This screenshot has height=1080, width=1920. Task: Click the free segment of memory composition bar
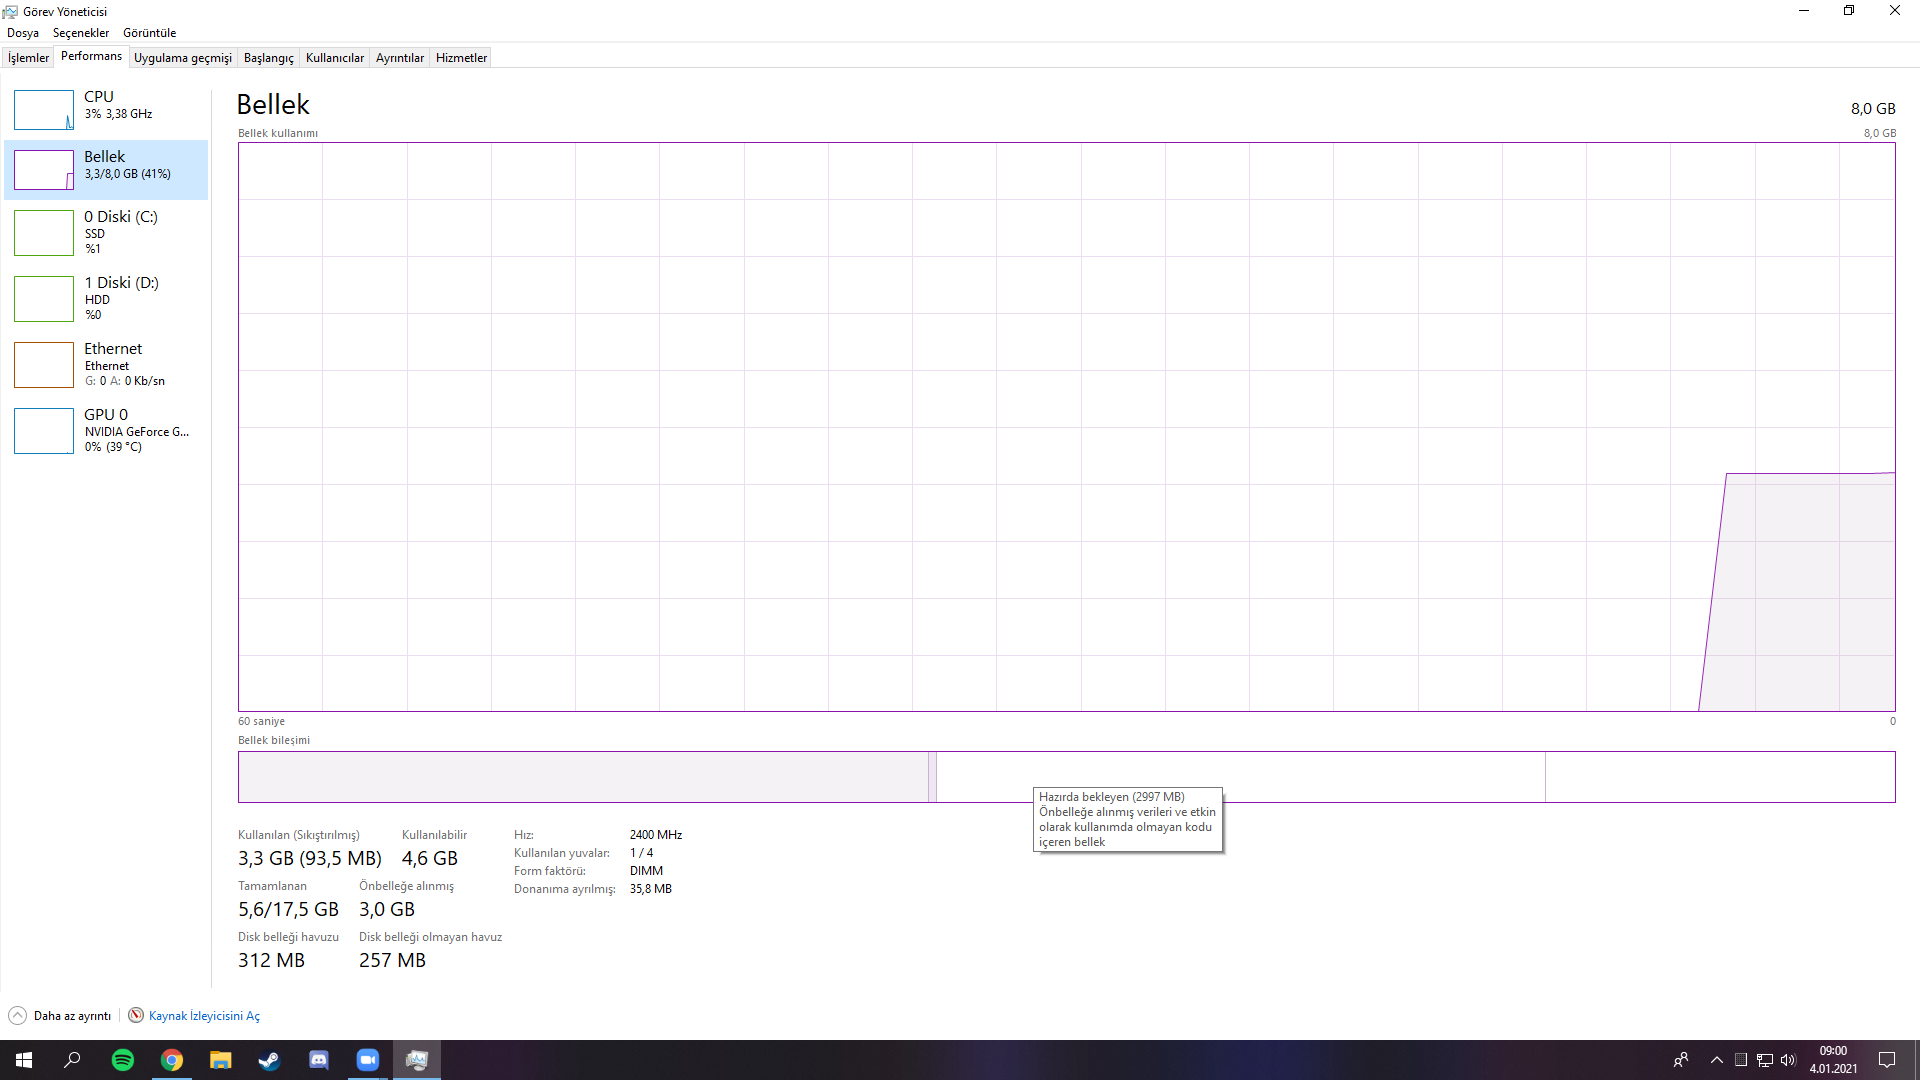pos(1720,777)
